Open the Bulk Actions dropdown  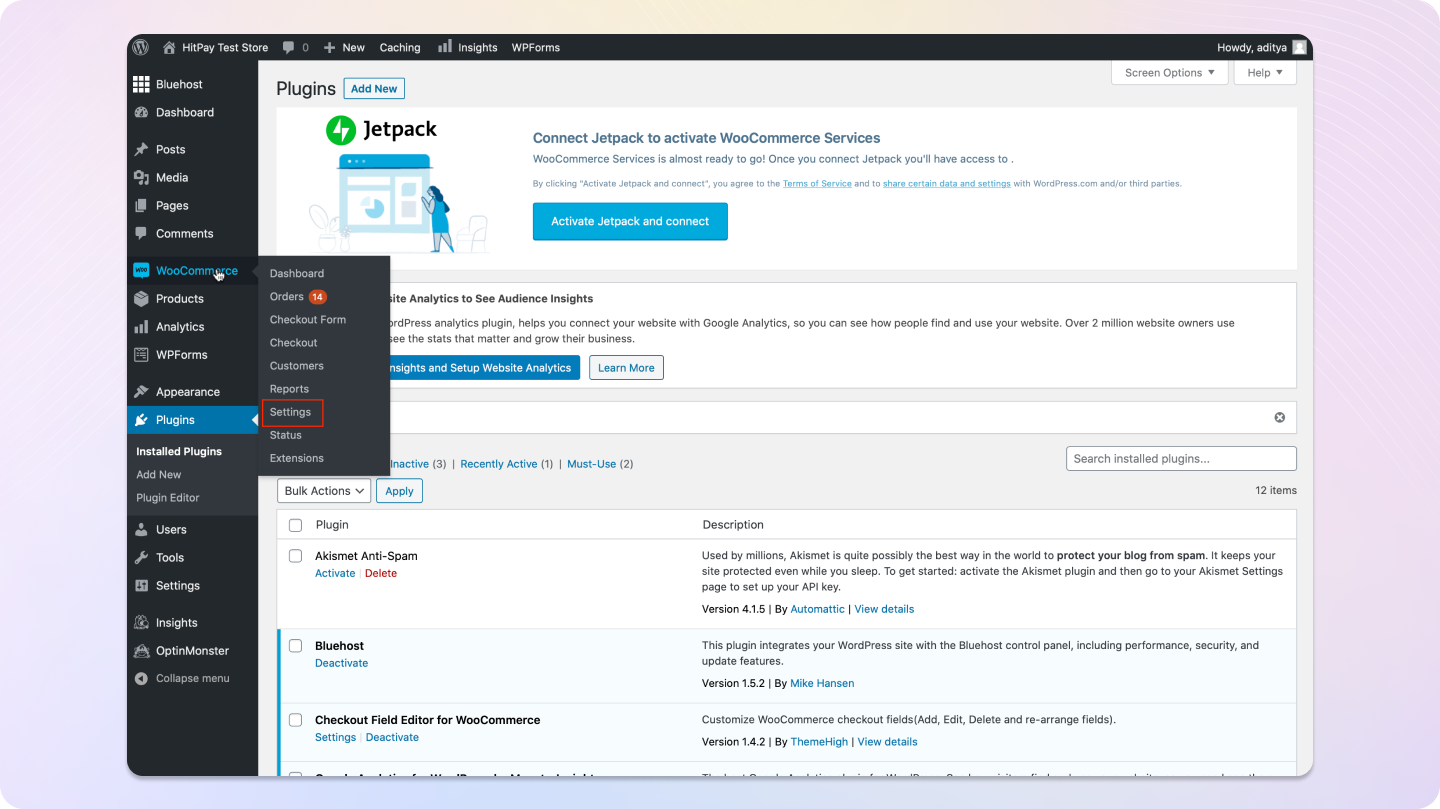pyautogui.click(x=324, y=490)
